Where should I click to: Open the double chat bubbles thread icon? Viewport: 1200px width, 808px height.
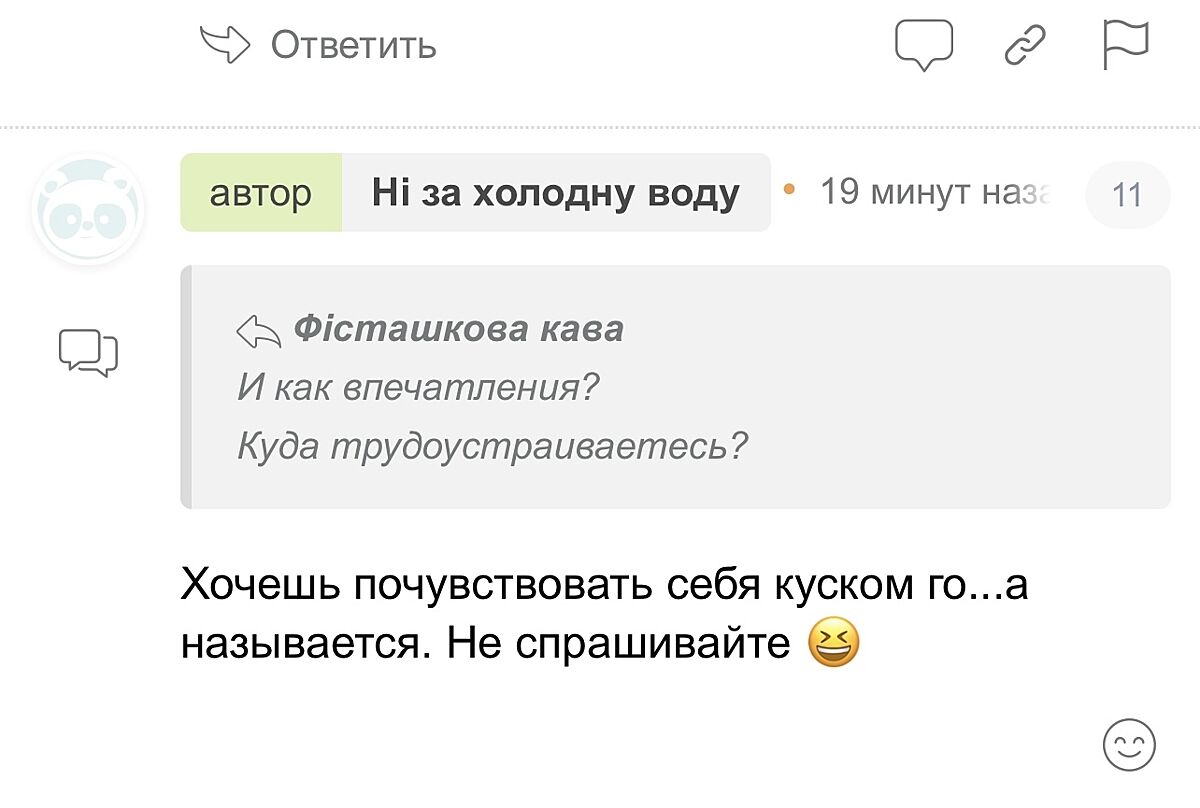point(88,352)
